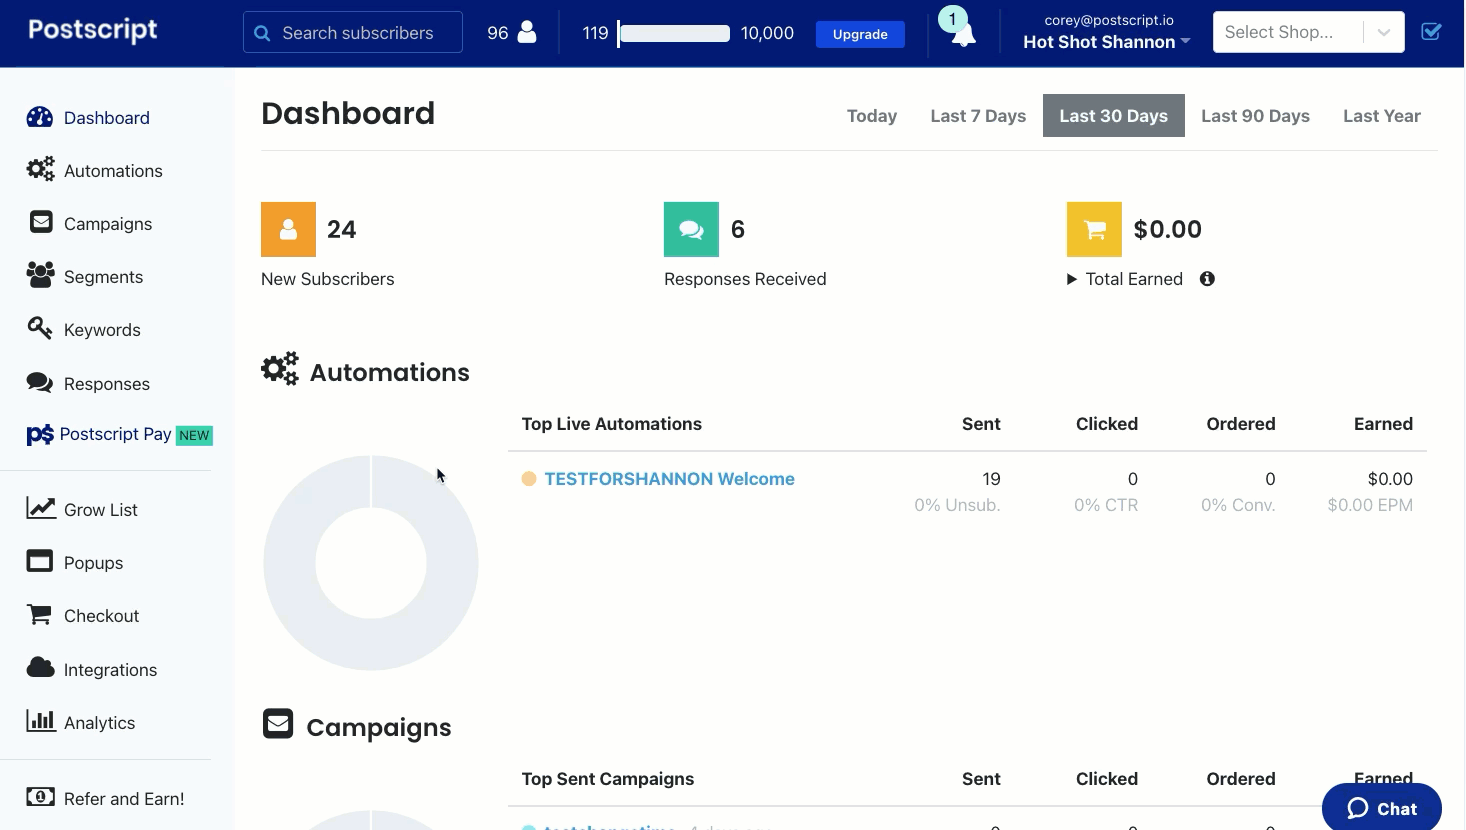
Task: Click the 0% CTR text
Action: (1106, 505)
